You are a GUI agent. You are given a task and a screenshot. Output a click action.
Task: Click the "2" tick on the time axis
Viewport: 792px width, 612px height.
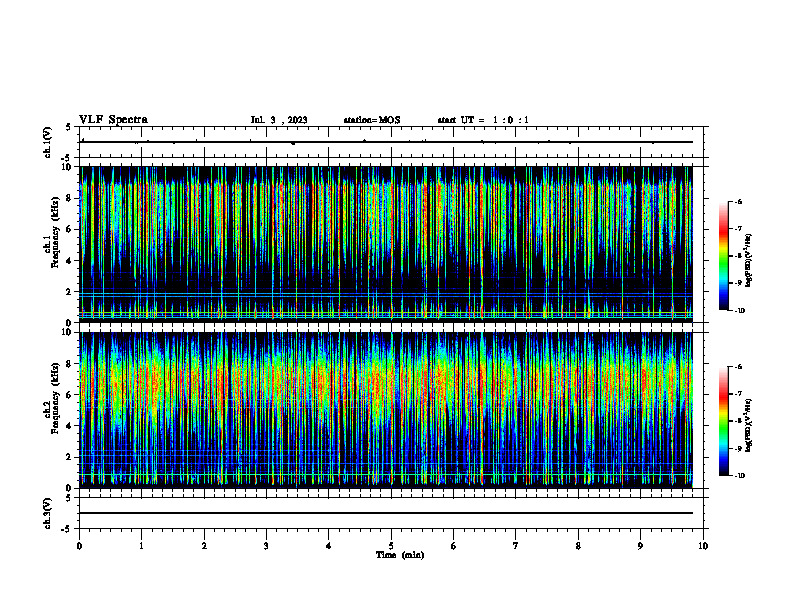point(204,546)
